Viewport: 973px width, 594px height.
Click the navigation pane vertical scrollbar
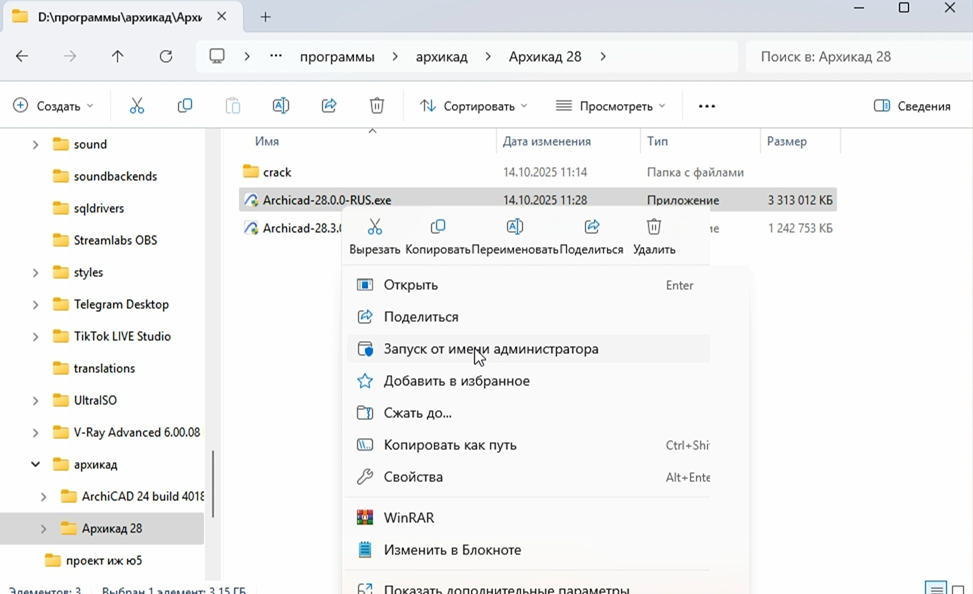click(213, 484)
